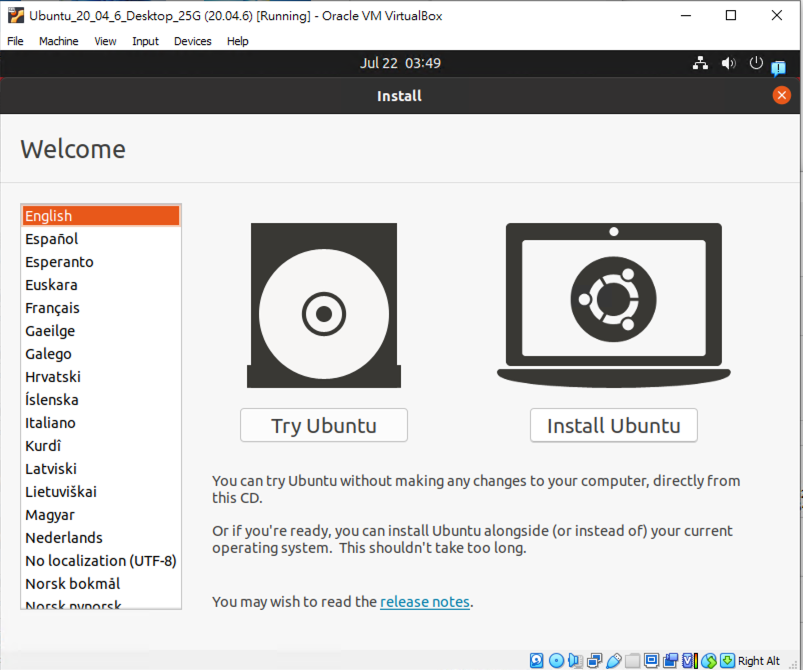This screenshot has height=670, width=803.
Task: Open Ubuntu network indicator in top bar
Action: (700, 64)
